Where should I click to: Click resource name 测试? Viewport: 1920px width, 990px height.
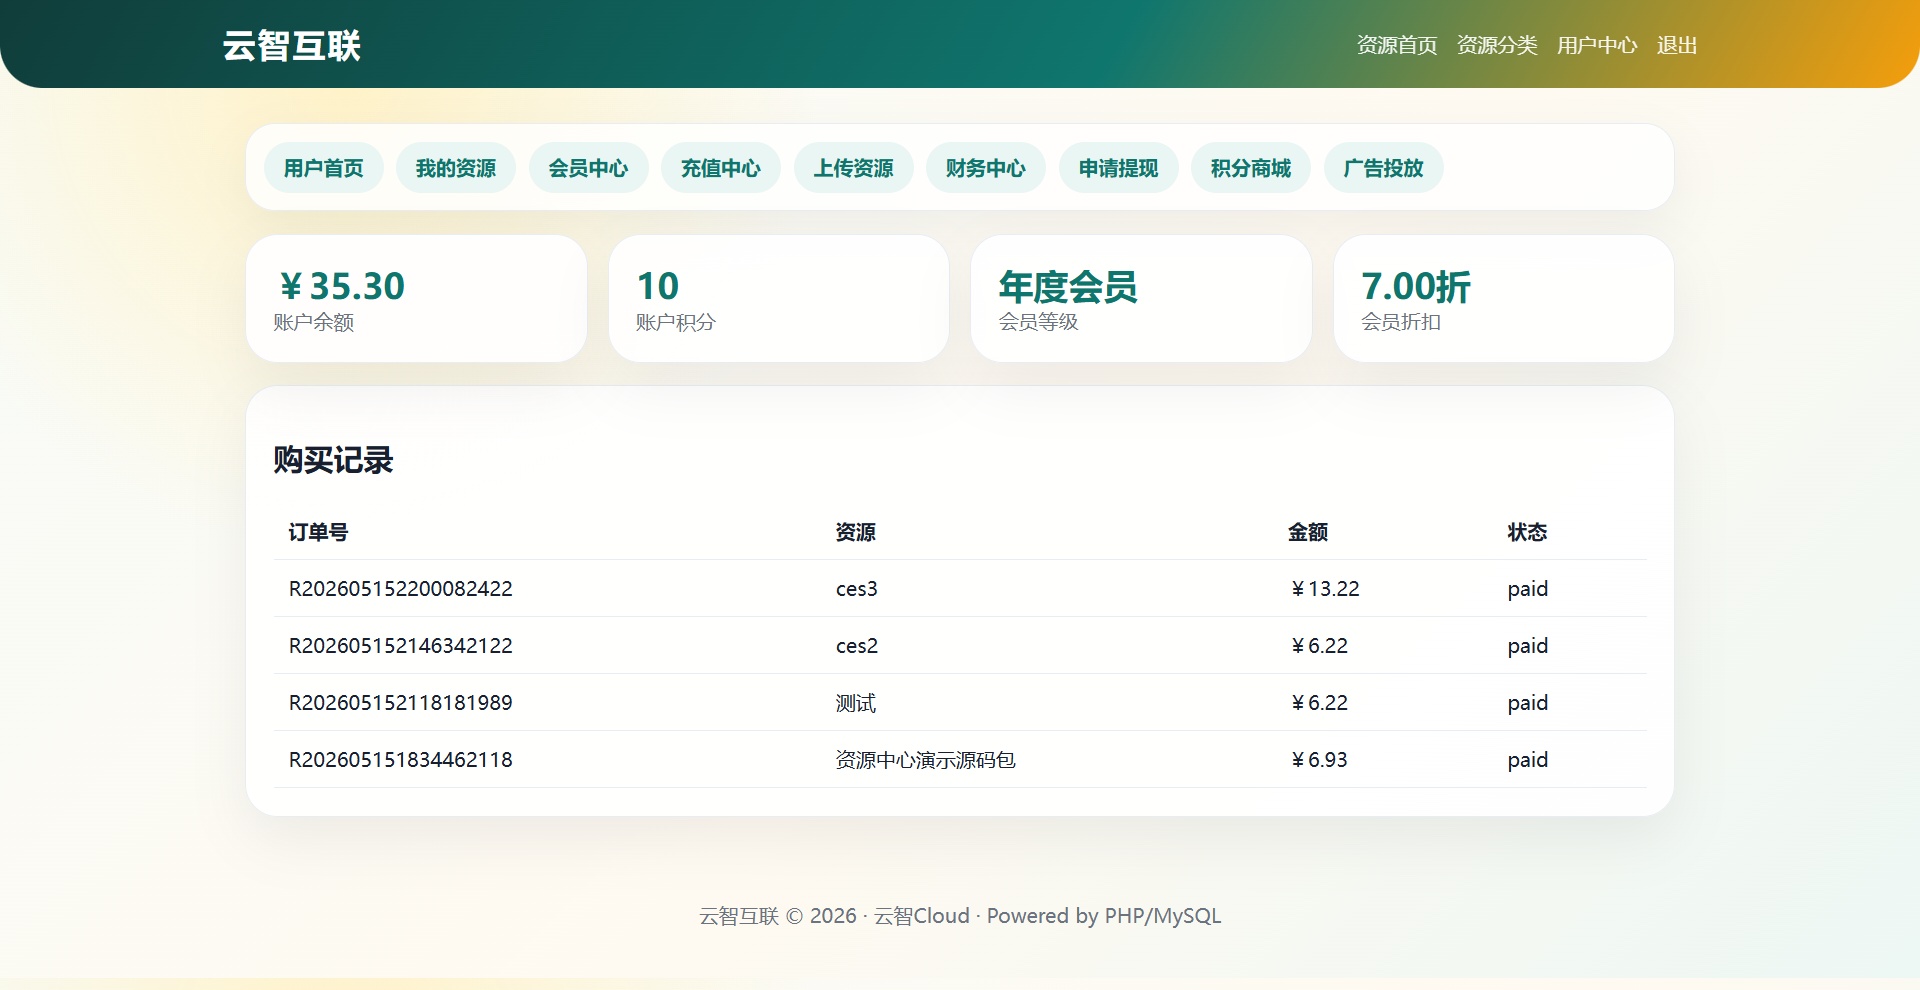click(856, 703)
